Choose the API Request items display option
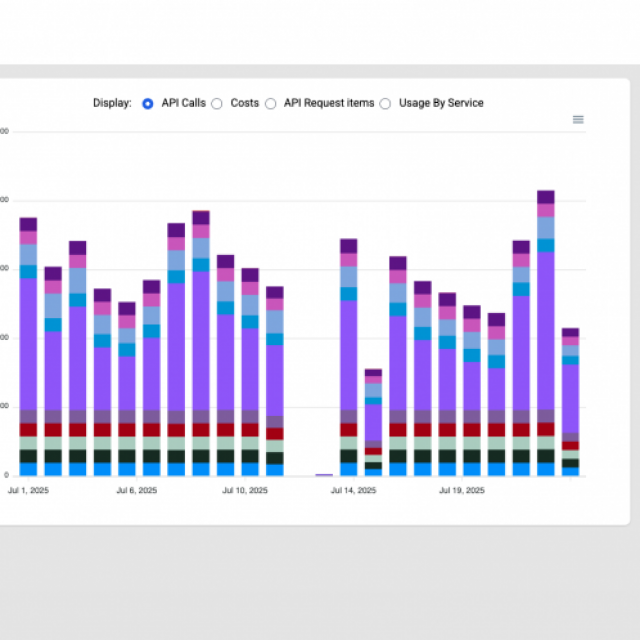This screenshot has width=640, height=640. point(270,103)
